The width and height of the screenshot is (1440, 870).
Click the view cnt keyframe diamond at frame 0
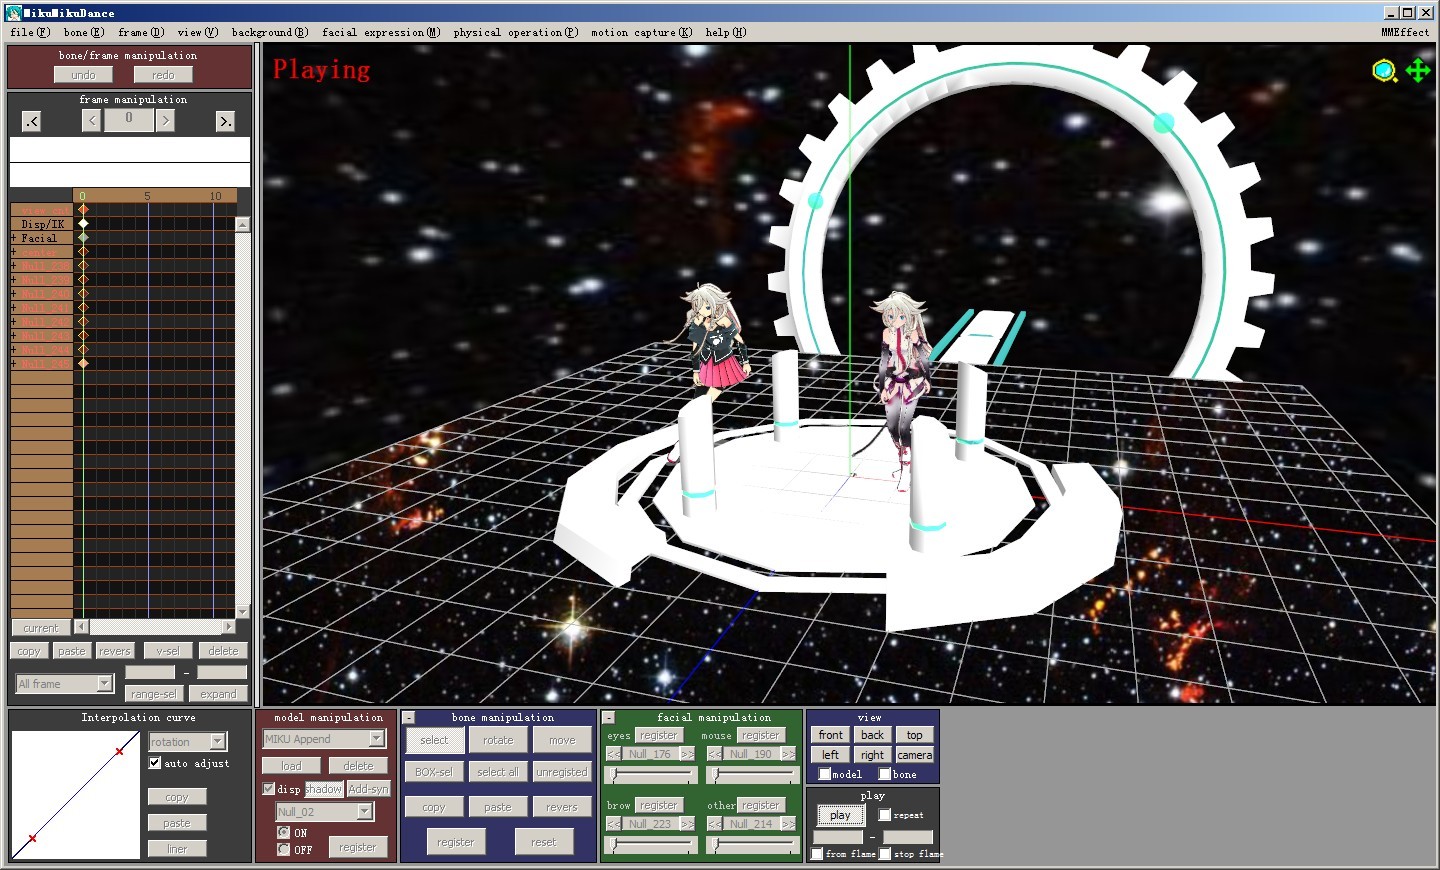point(83,210)
